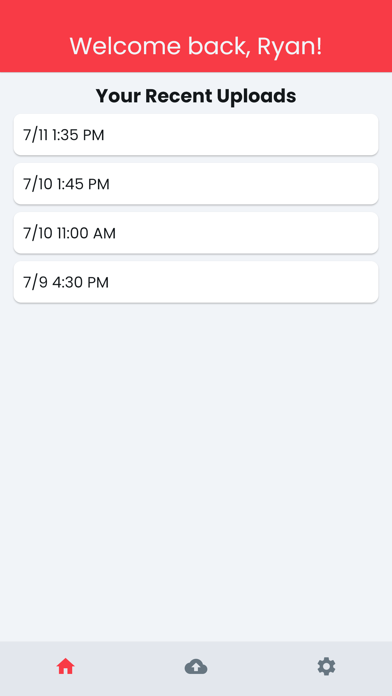Go to the home tab in bottom navigation

[65, 667]
